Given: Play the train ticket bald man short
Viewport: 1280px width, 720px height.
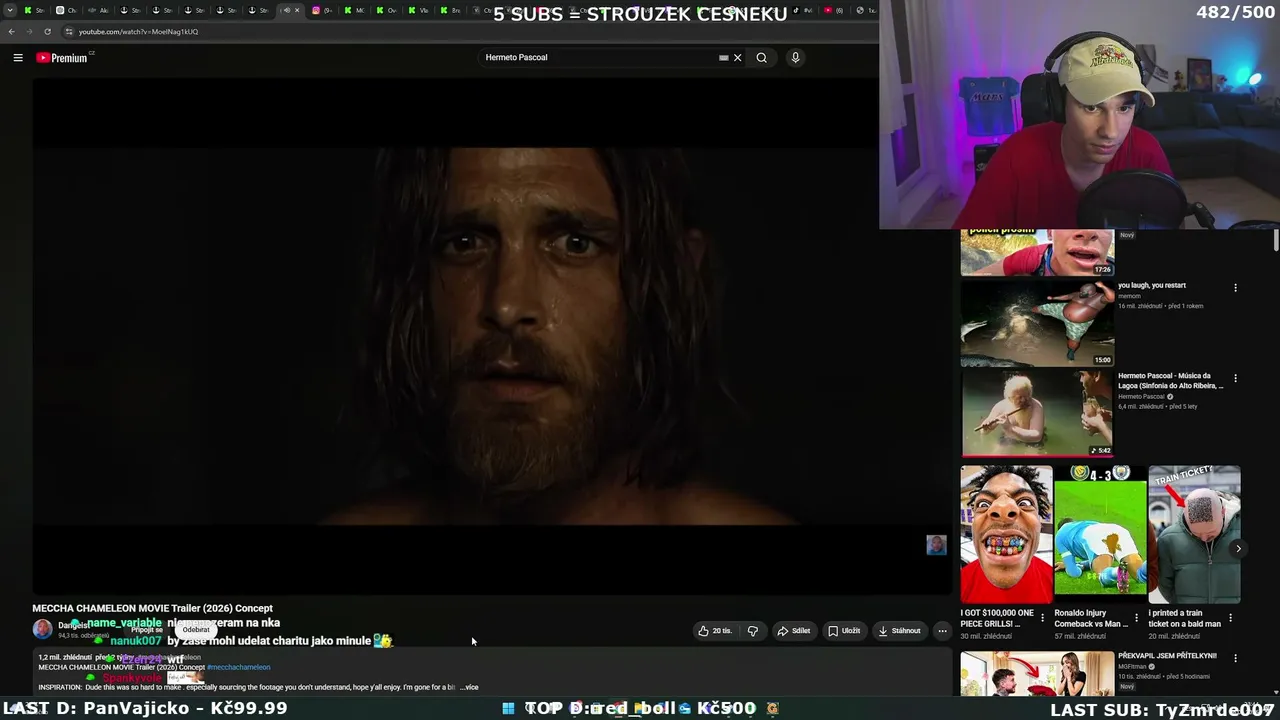Looking at the screenshot, I should (1194, 535).
